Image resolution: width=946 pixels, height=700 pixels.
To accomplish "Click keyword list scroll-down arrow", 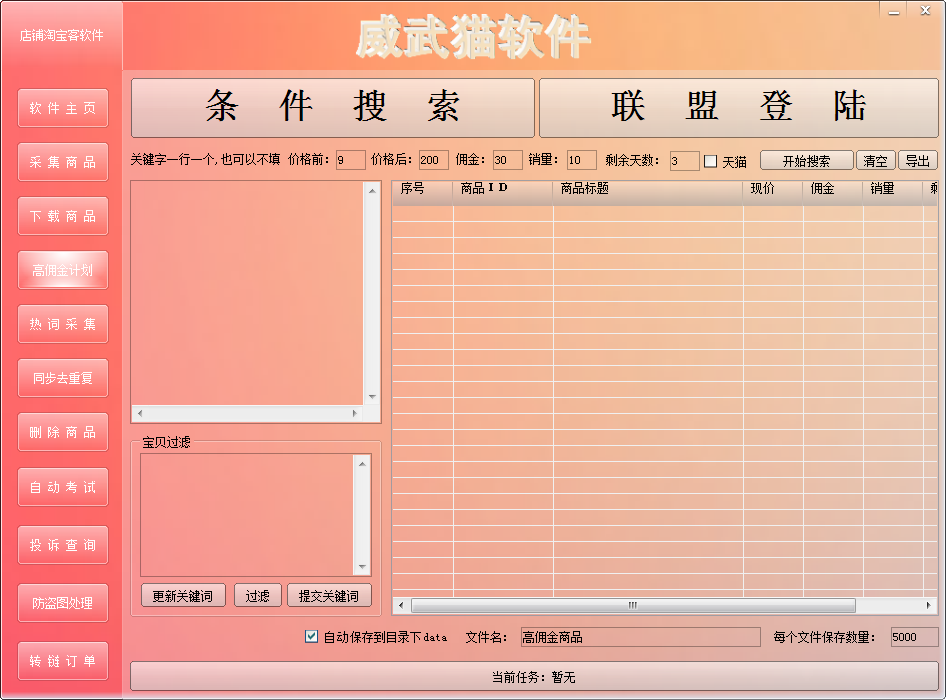I will click(372, 396).
